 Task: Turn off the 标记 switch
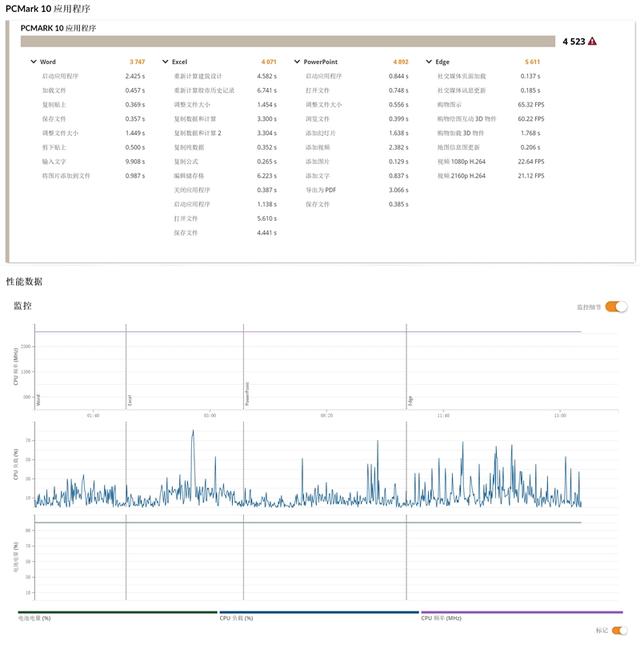pyautogui.click(x=619, y=631)
